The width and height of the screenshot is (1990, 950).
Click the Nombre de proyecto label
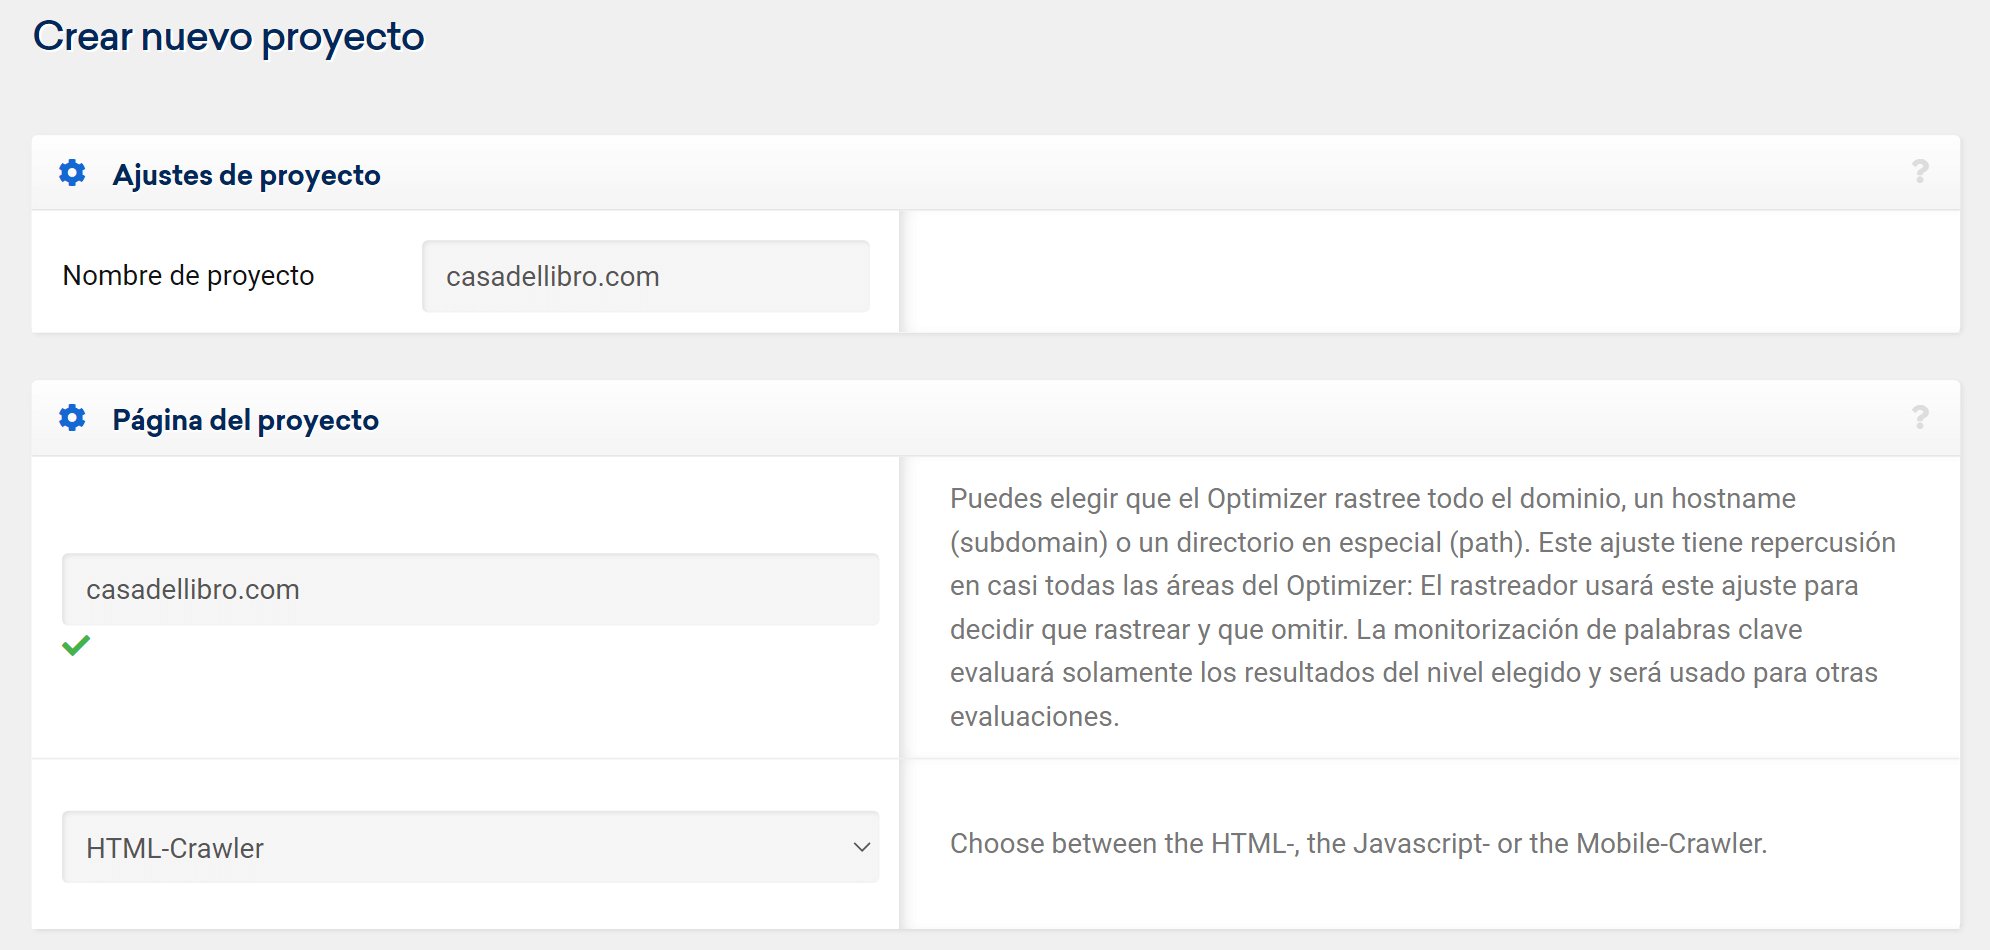click(x=188, y=276)
